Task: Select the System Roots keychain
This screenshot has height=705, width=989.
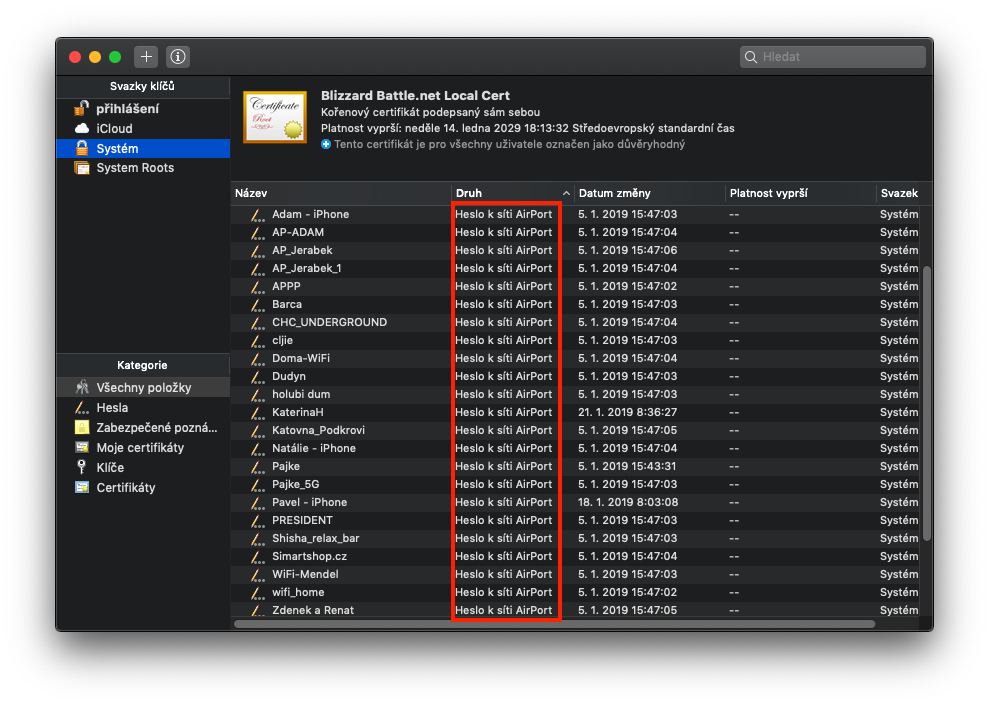Action: tap(143, 168)
